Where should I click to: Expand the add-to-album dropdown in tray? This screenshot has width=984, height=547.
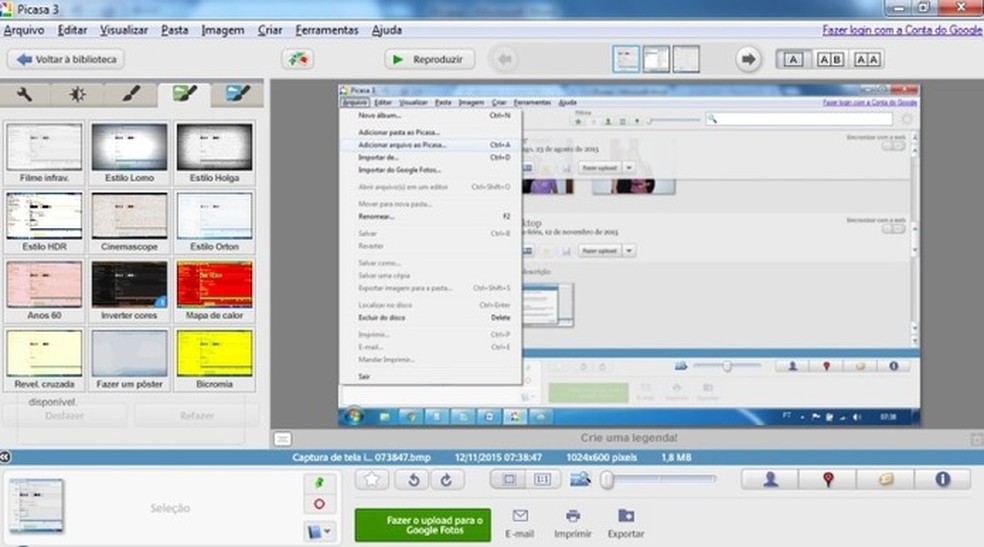pos(319,531)
